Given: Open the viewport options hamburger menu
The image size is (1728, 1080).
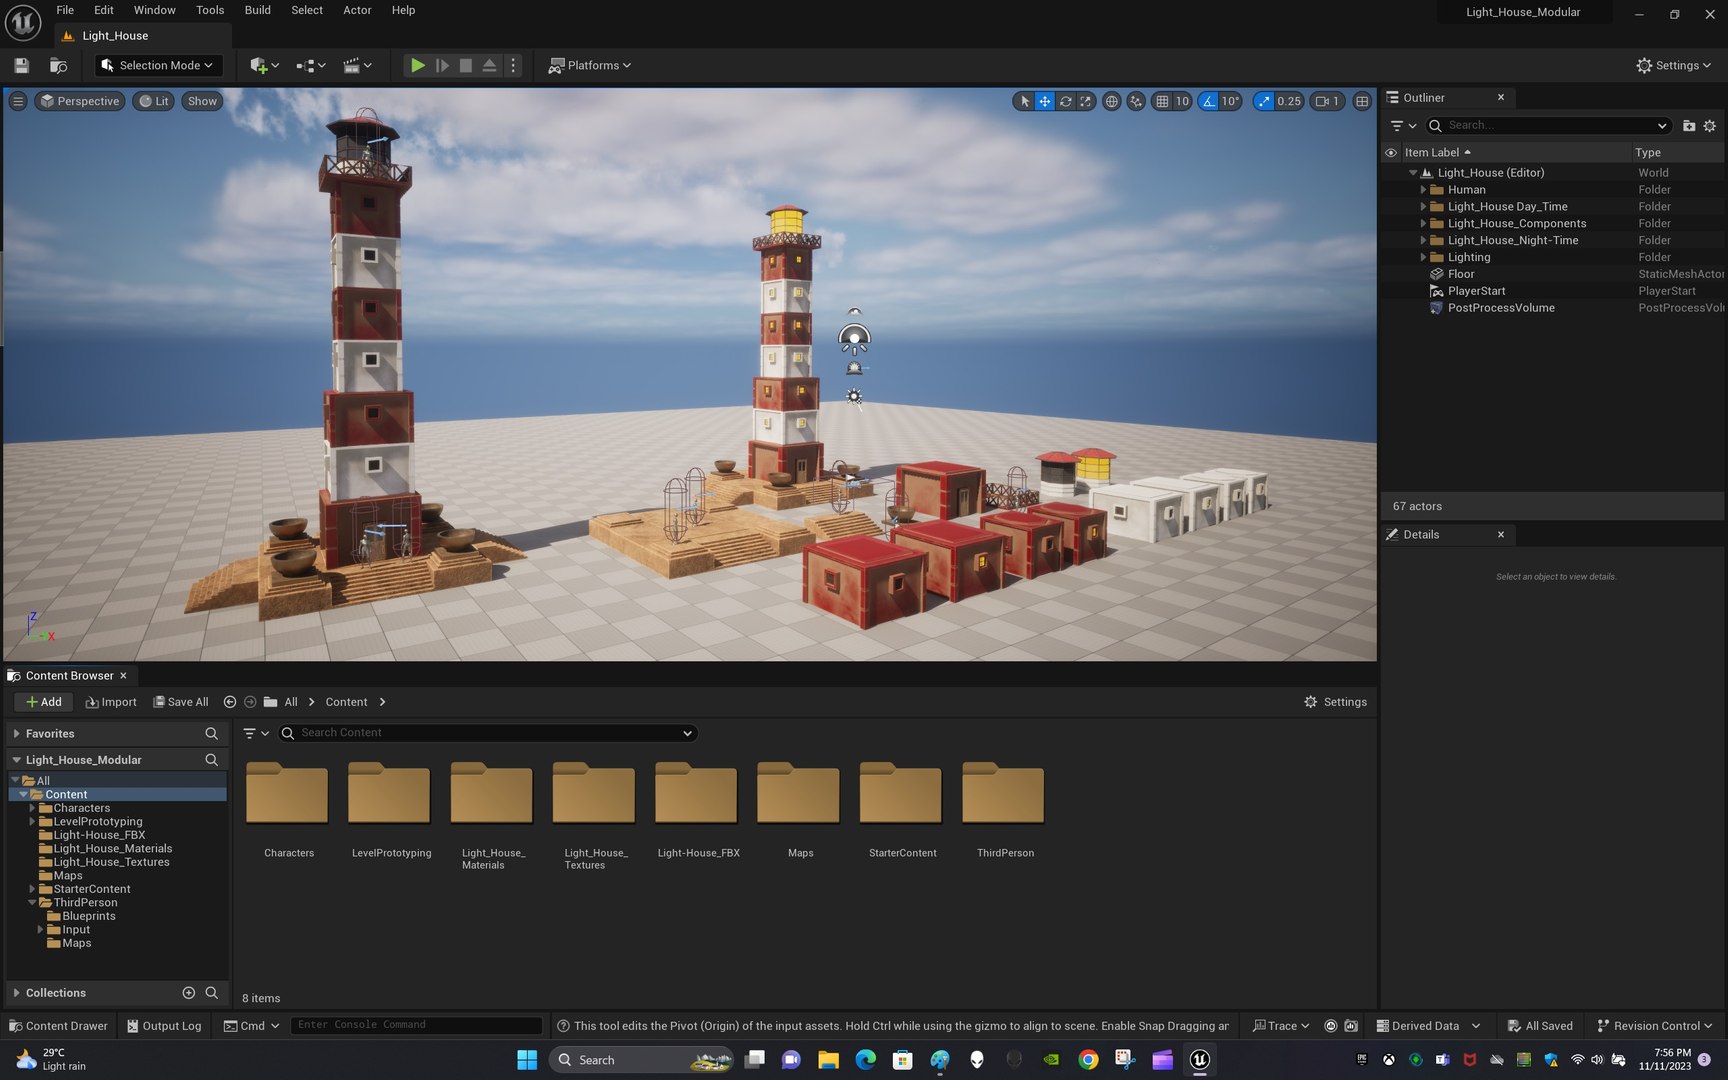Looking at the screenshot, I should 17,101.
